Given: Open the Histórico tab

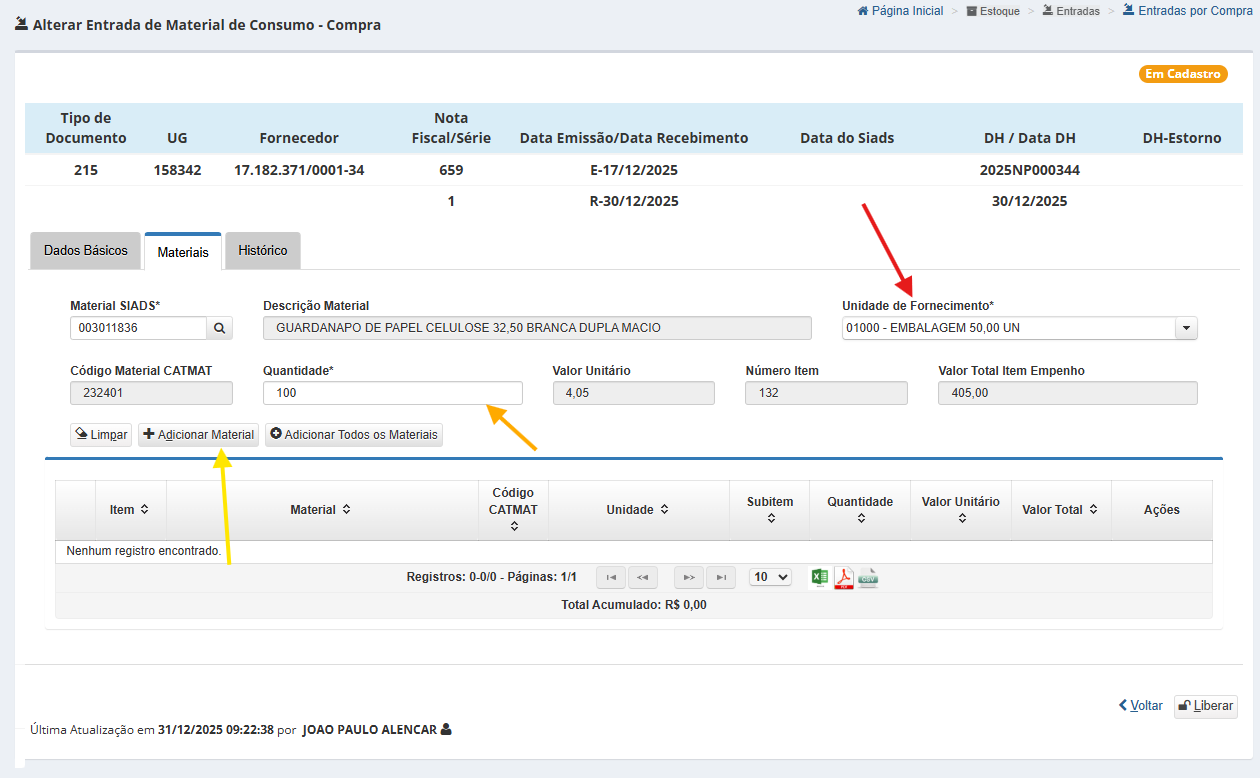Looking at the screenshot, I should (x=262, y=251).
